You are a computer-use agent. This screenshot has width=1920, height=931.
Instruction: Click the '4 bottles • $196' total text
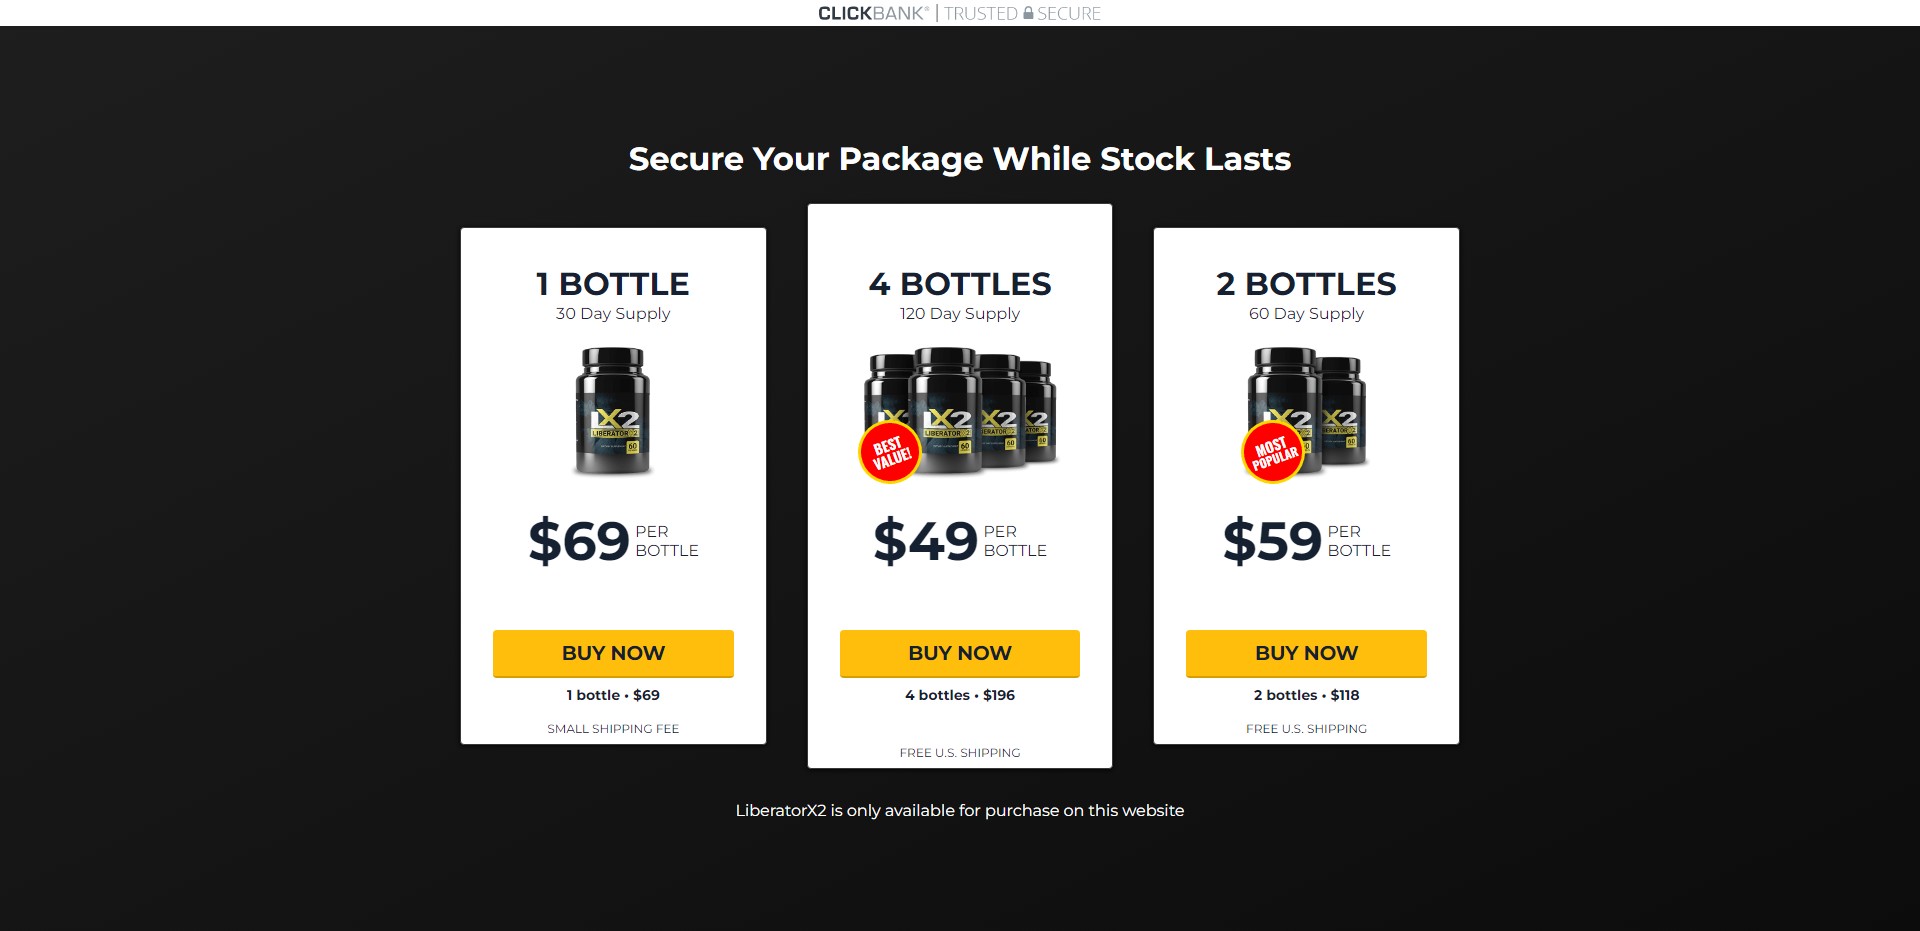pyautogui.click(x=960, y=695)
